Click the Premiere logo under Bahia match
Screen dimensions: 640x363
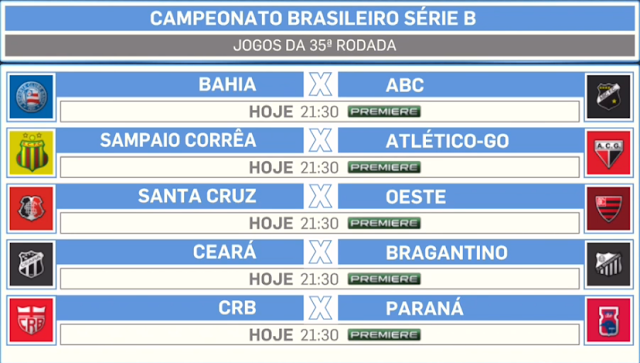(x=384, y=111)
